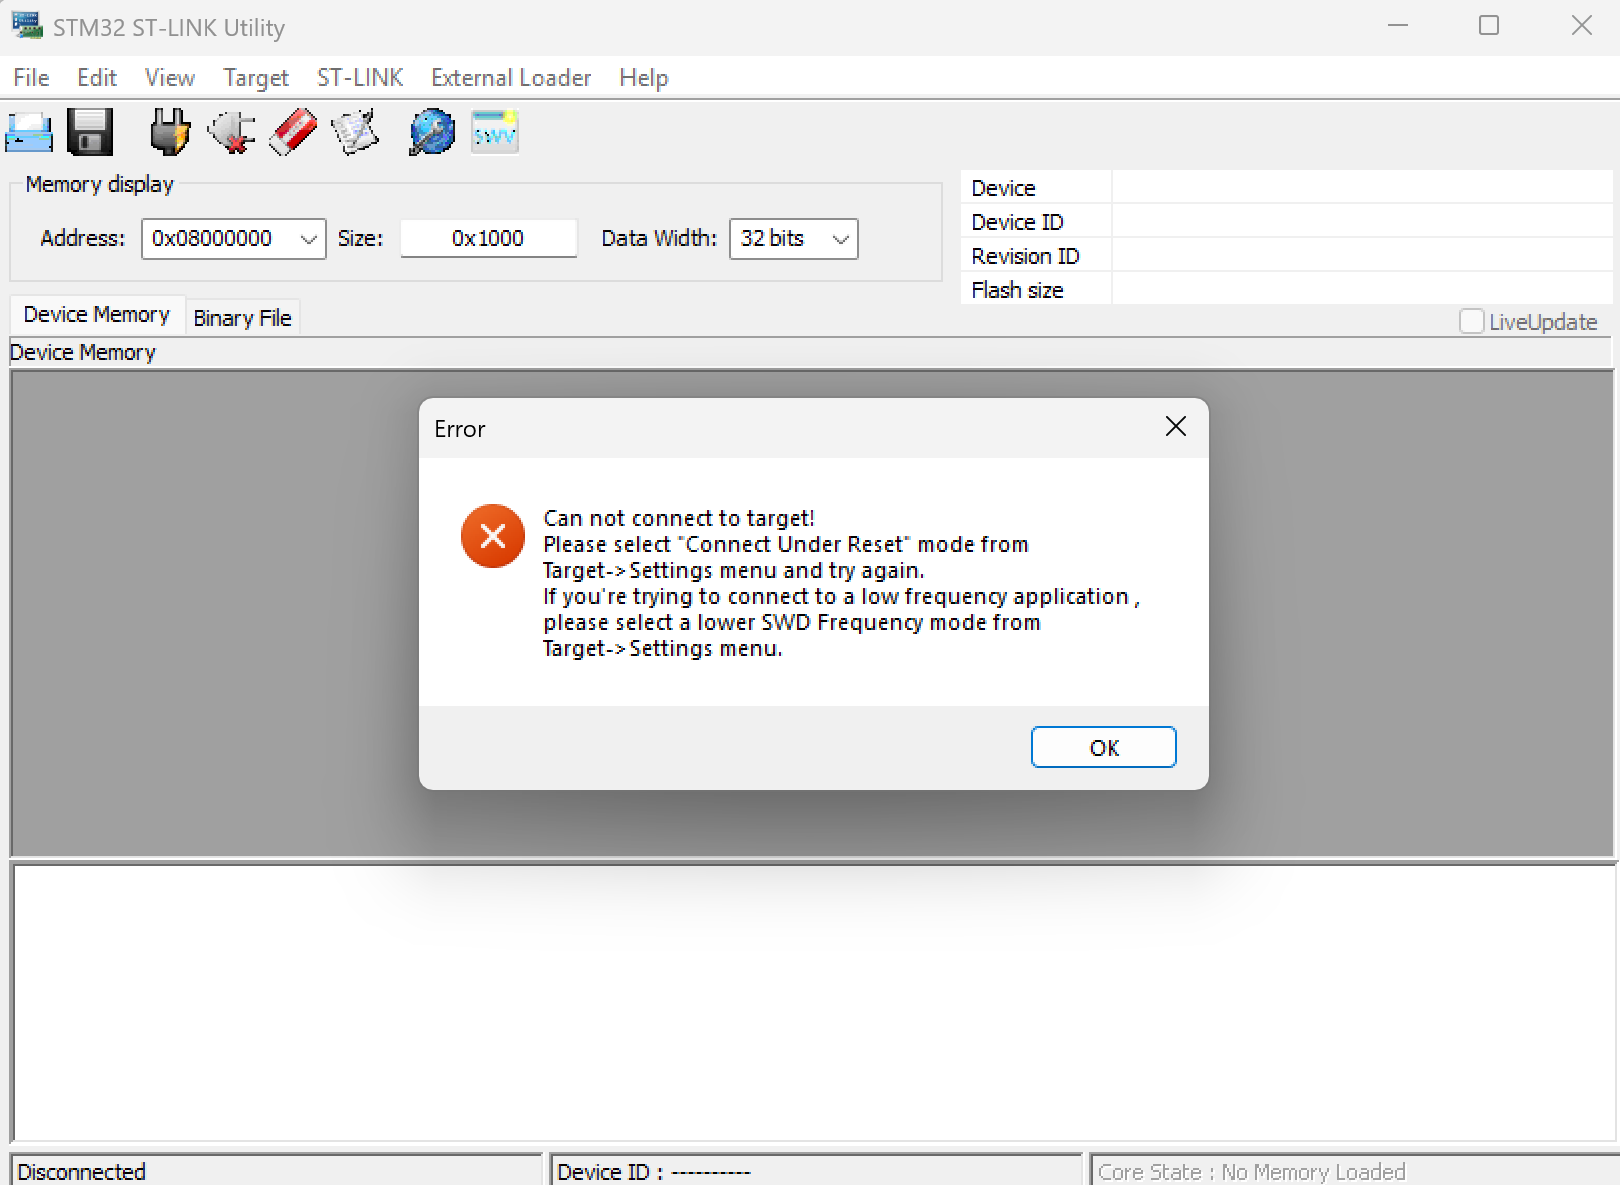The image size is (1620, 1185).
Task: Open the External Loader menu
Action: click(510, 77)
